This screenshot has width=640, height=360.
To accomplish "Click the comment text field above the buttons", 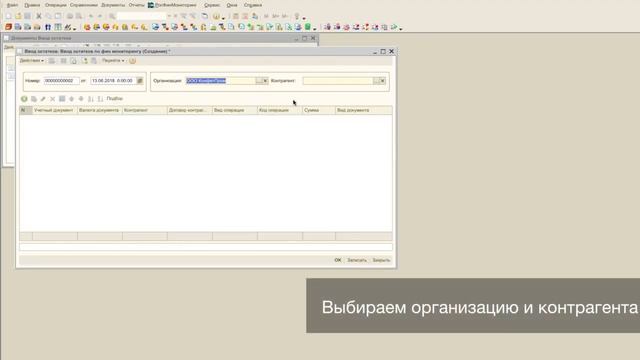I will tap(206, 247).
